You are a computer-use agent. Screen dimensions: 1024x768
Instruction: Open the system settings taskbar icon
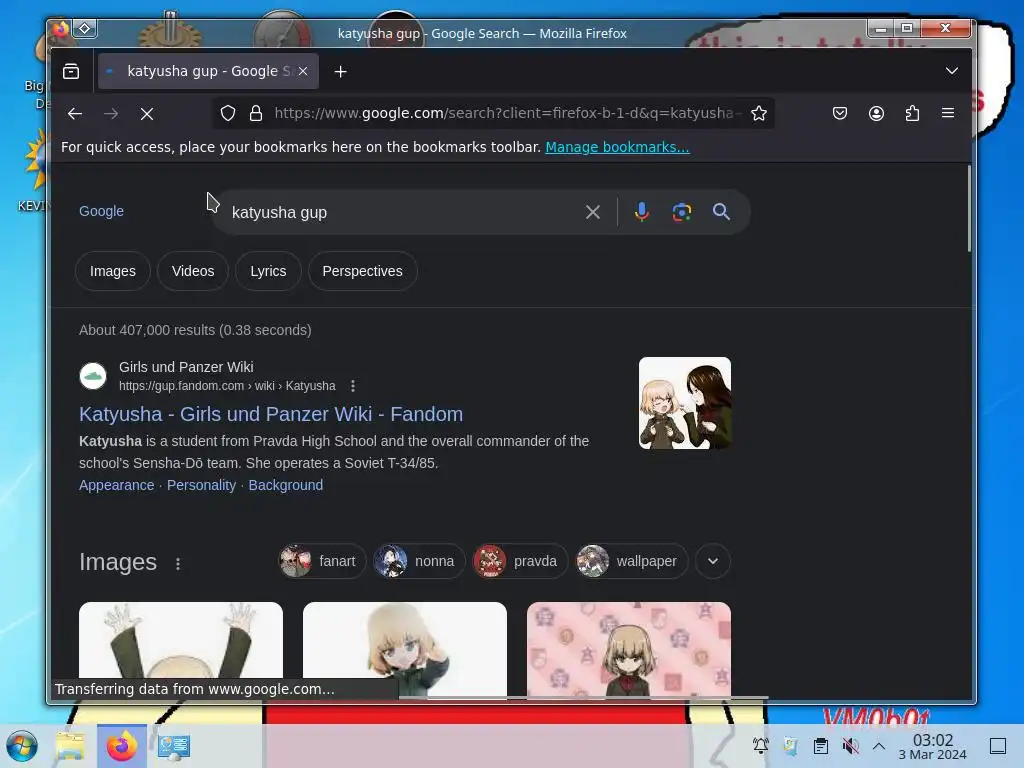click(174, 746)
